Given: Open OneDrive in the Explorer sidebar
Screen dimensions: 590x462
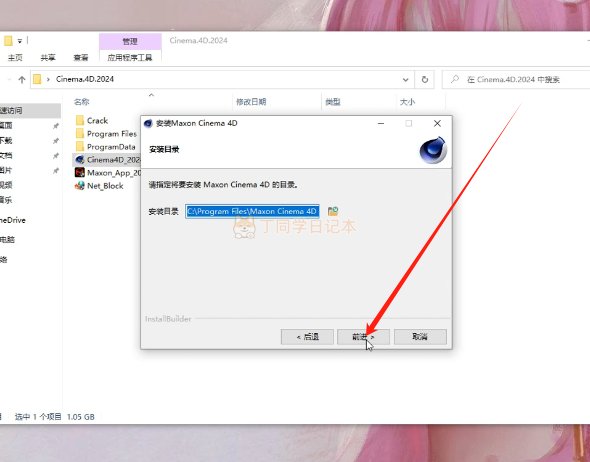Looking at the screenshot, I should click(13, 220).
